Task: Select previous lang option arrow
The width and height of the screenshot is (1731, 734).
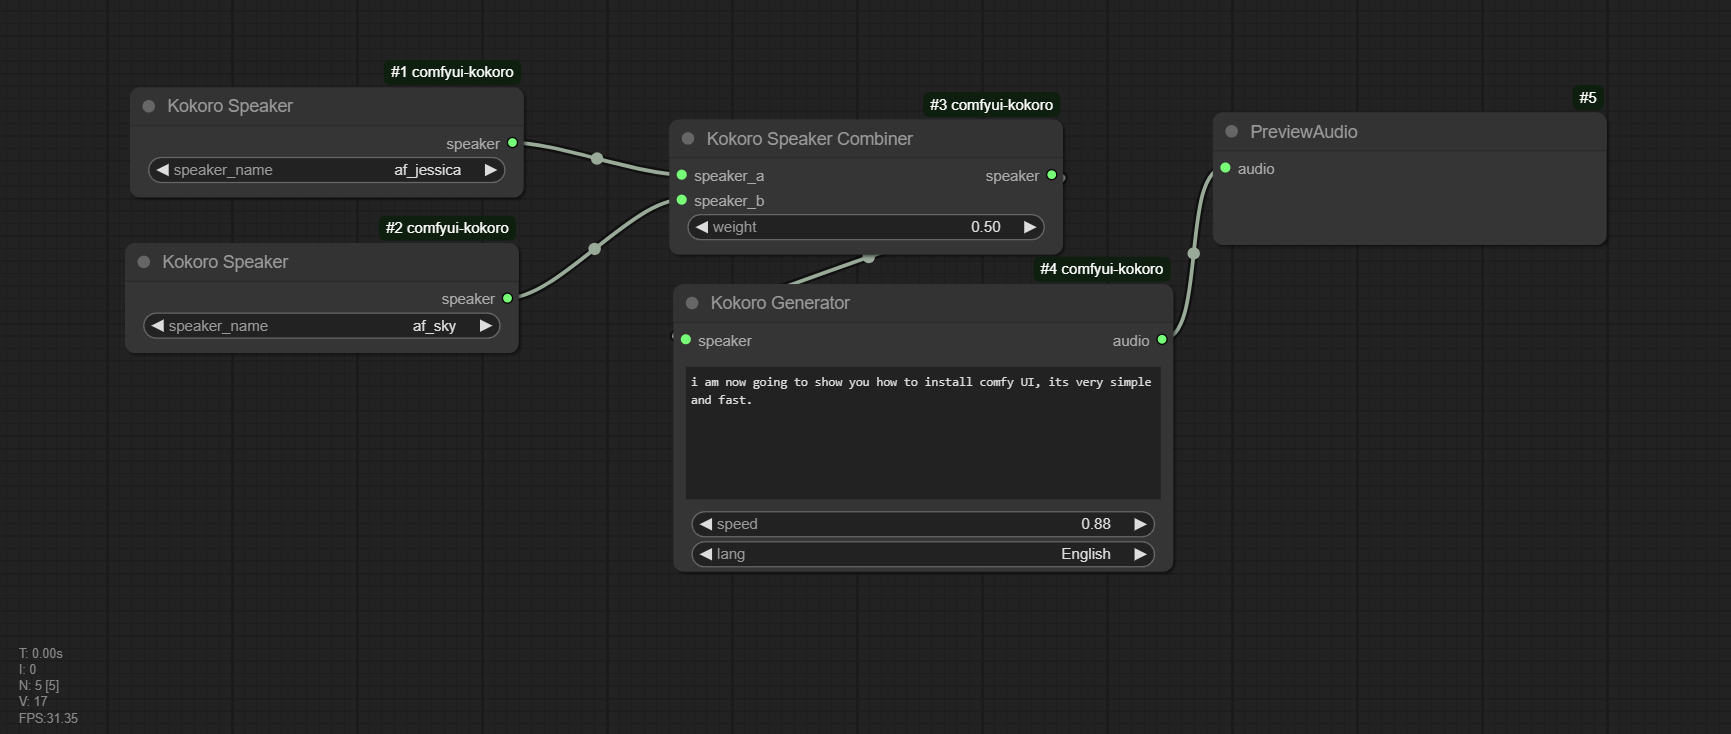Action: click(706, 554)
